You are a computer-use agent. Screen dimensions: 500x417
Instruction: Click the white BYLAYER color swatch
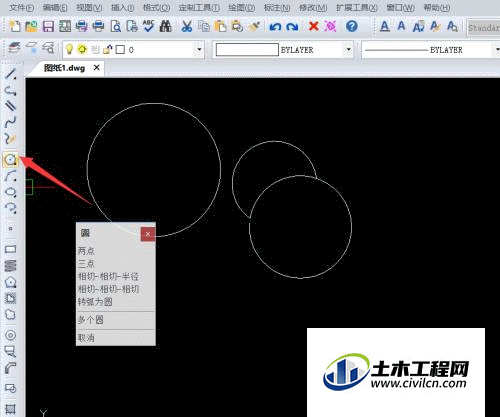pyautogui.click(x=247, y=50)
